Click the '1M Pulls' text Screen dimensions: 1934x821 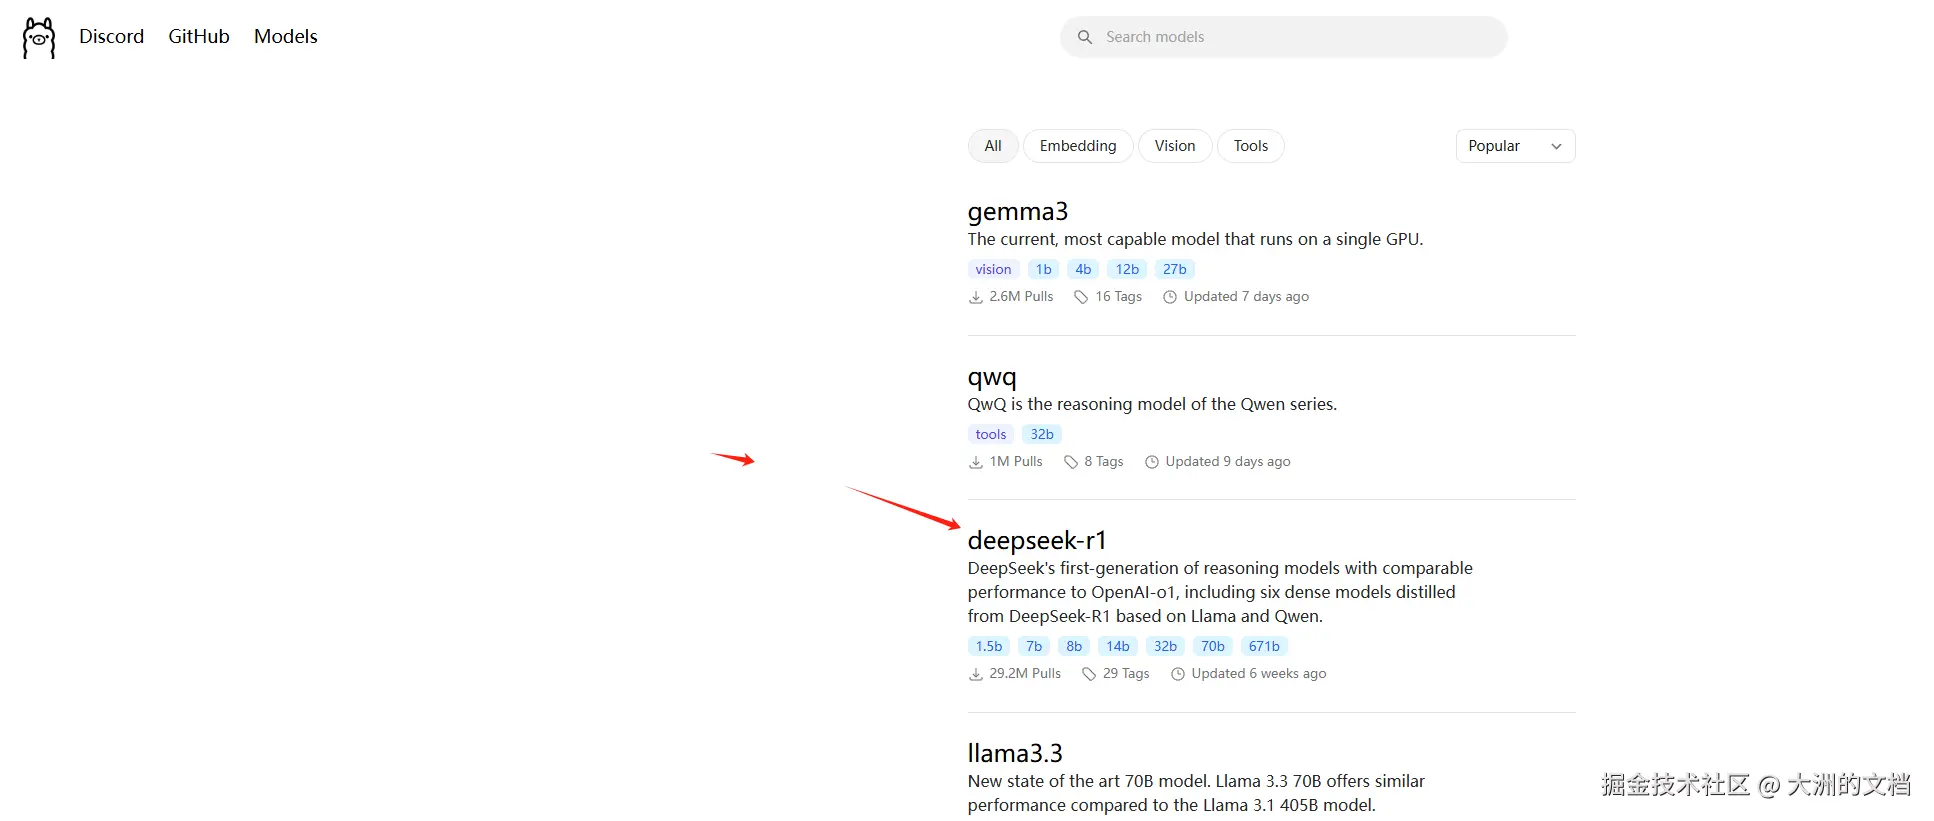pos(1016,462)
